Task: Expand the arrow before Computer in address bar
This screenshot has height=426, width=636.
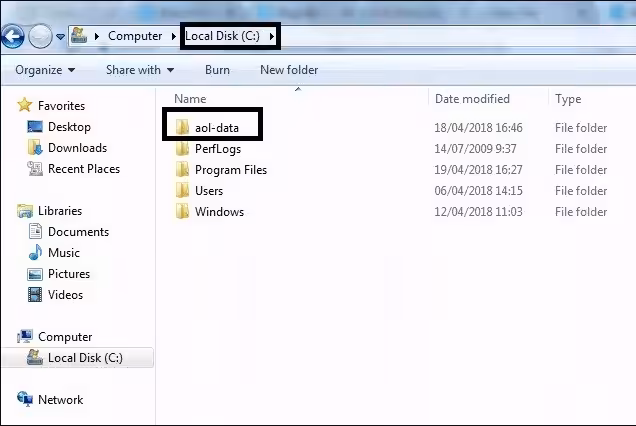Action: [97, 36]
